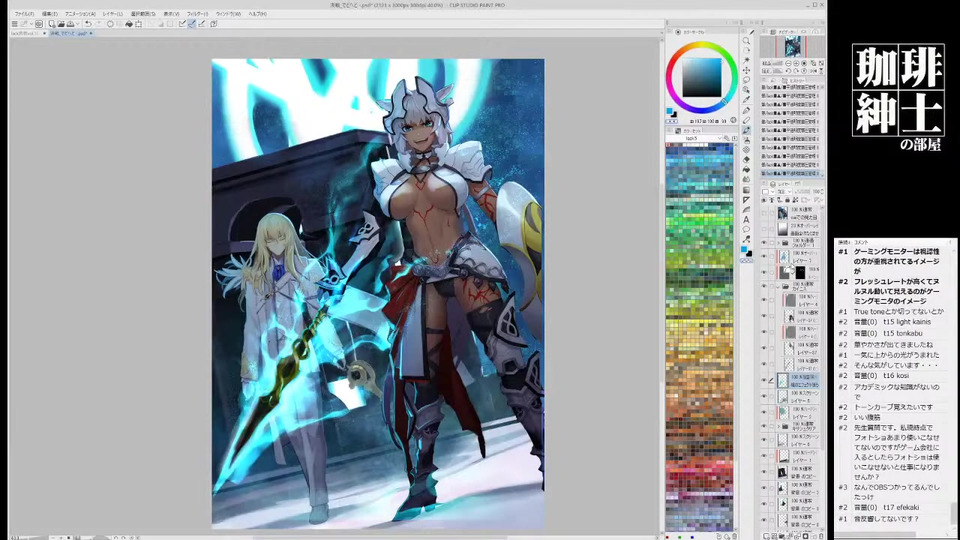Click the Lock layer icon in Layer panel
960x540 pixels.
tap(787, 200)
